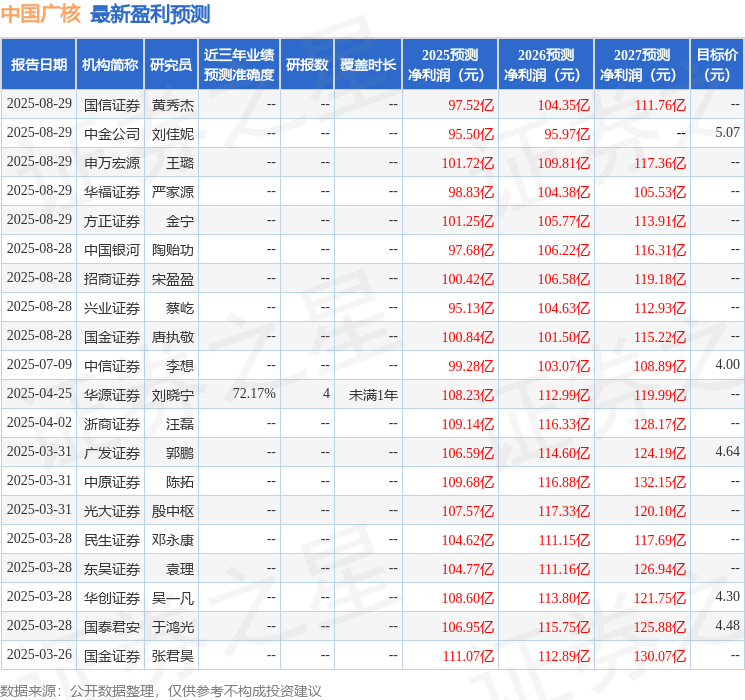Click 95.13亿 in the 兴业证券 row
Image resolution: width=745 pixels, height=700 pixels.
click(x=471, y=307)
